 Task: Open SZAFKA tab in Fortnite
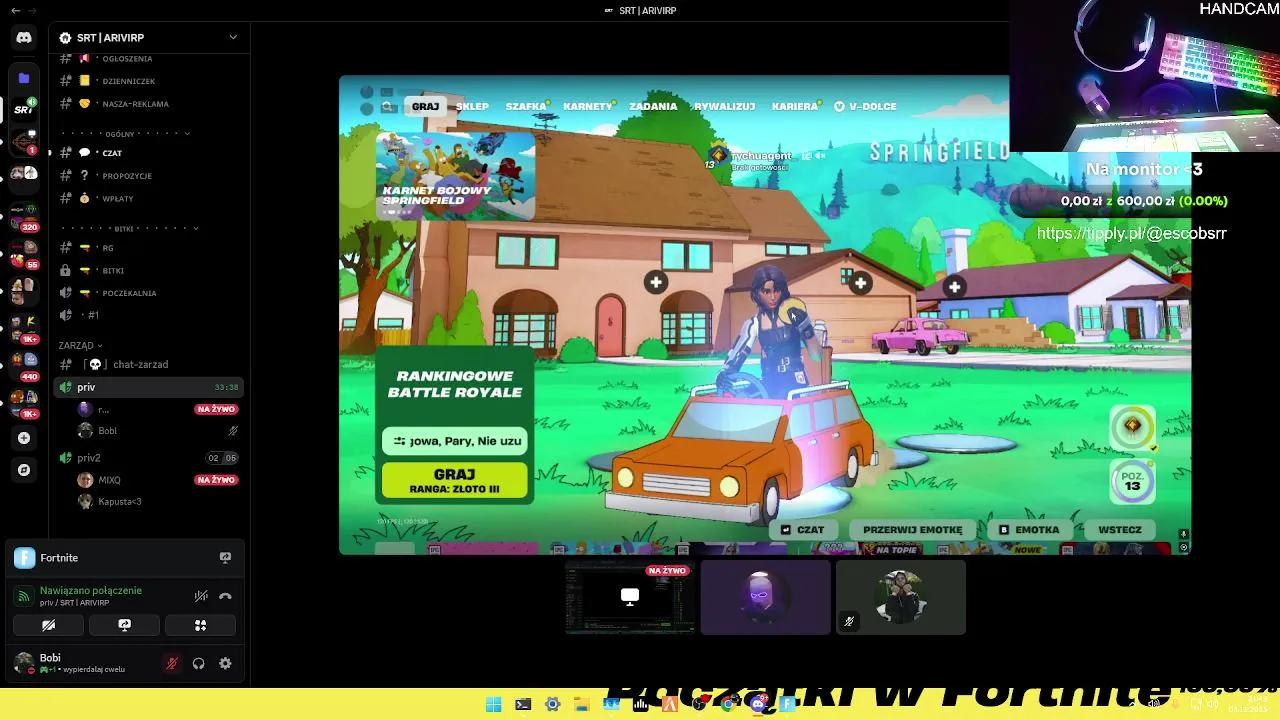coord(526,106)
